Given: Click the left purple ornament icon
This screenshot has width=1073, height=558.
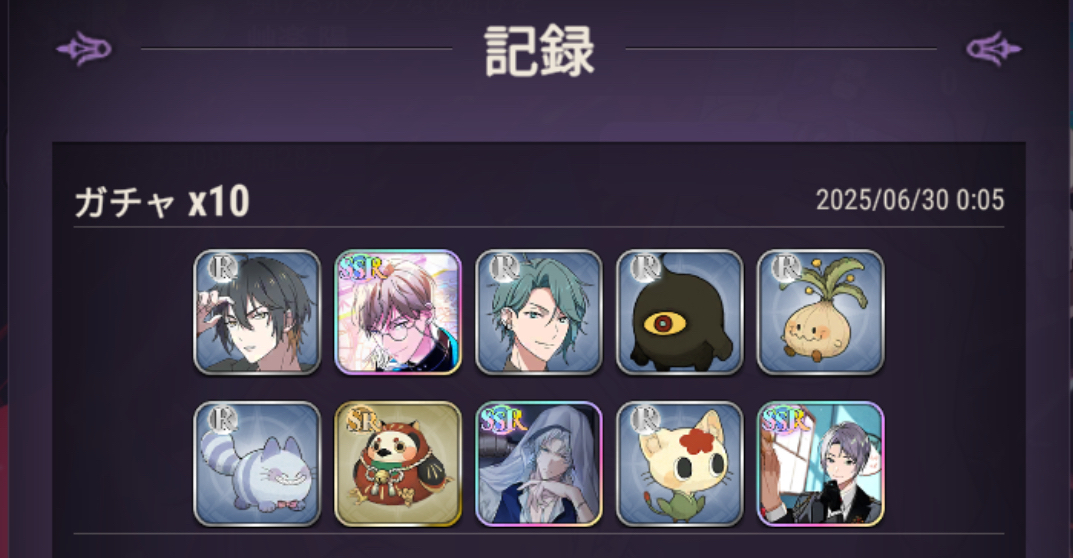Looking at the screenshot, I should pos(84,49).
